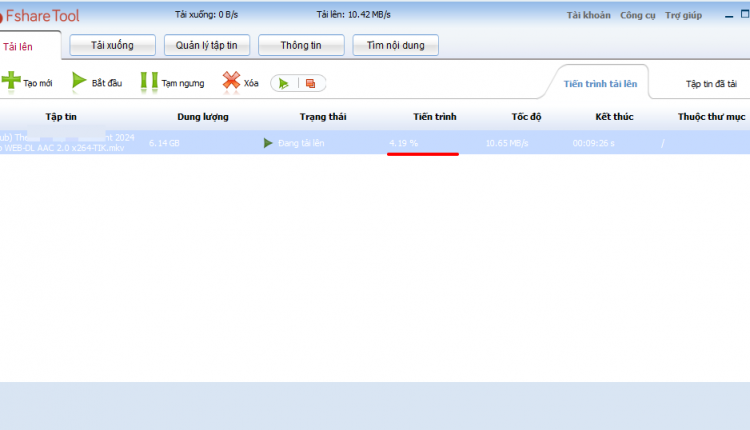Open Quản lý tập tin tab
This screenshot has height=430, width=750.
pyautogui.click(x=207, y=45)
